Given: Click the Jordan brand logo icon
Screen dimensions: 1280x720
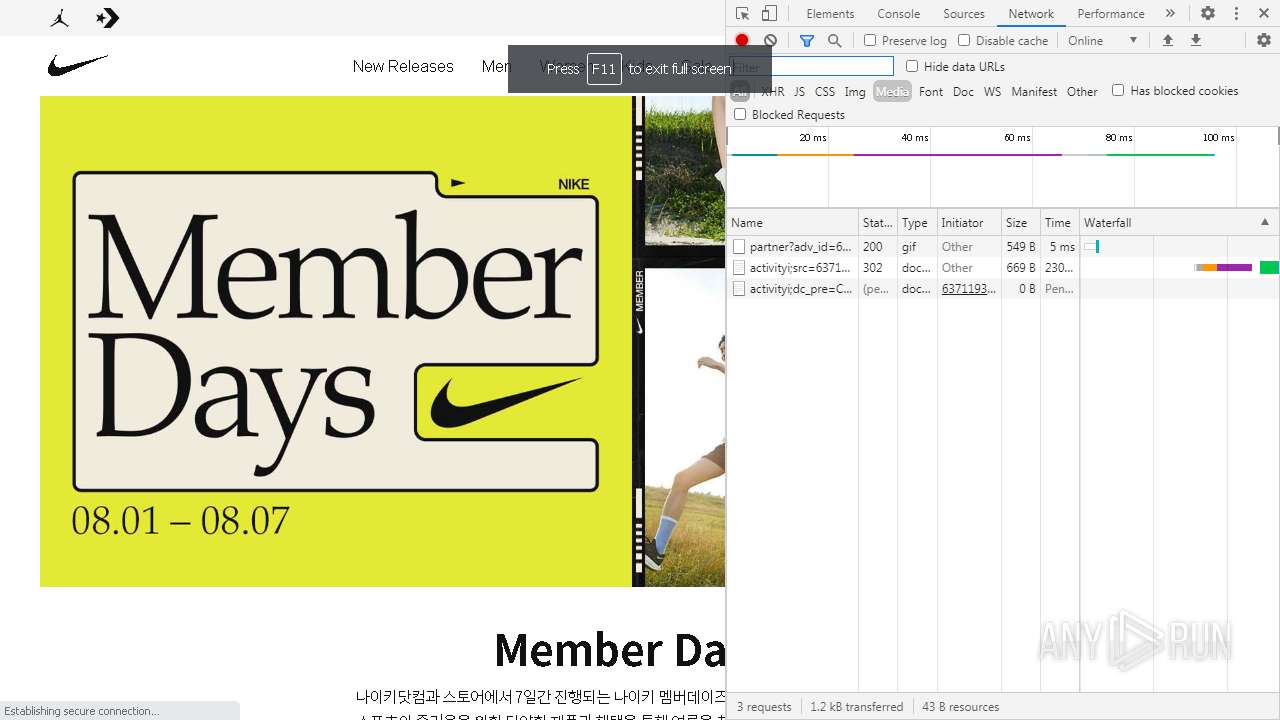Looking at the screenshot, I should 59,18.
